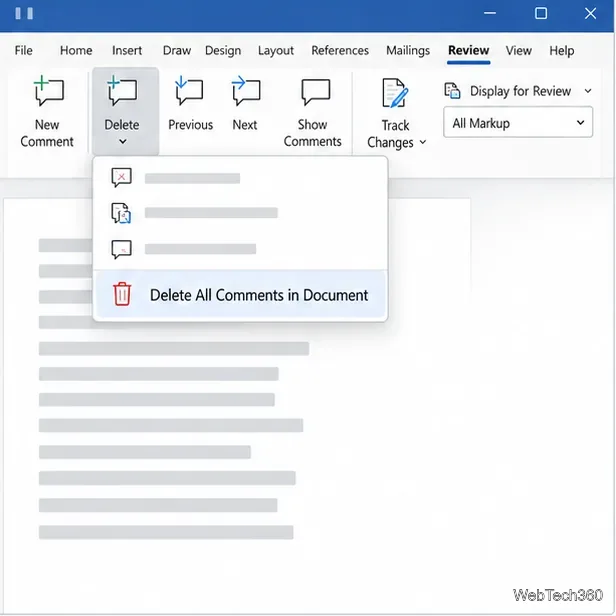Select the document pages icon in menu
The width and height of the screenshot is (616, 616).
[121, 213]
